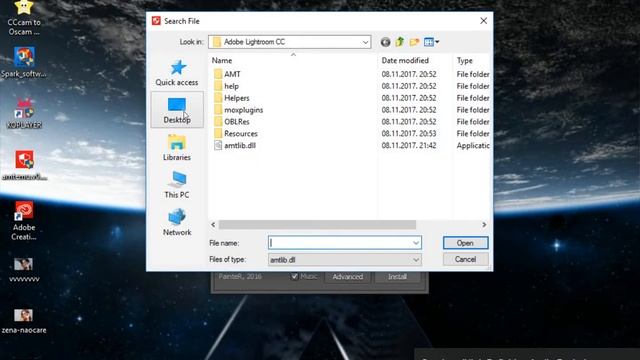The image size is (640, 360).
Task: Click the horizontal scrollbar thumb
Action: pos(317,225)
